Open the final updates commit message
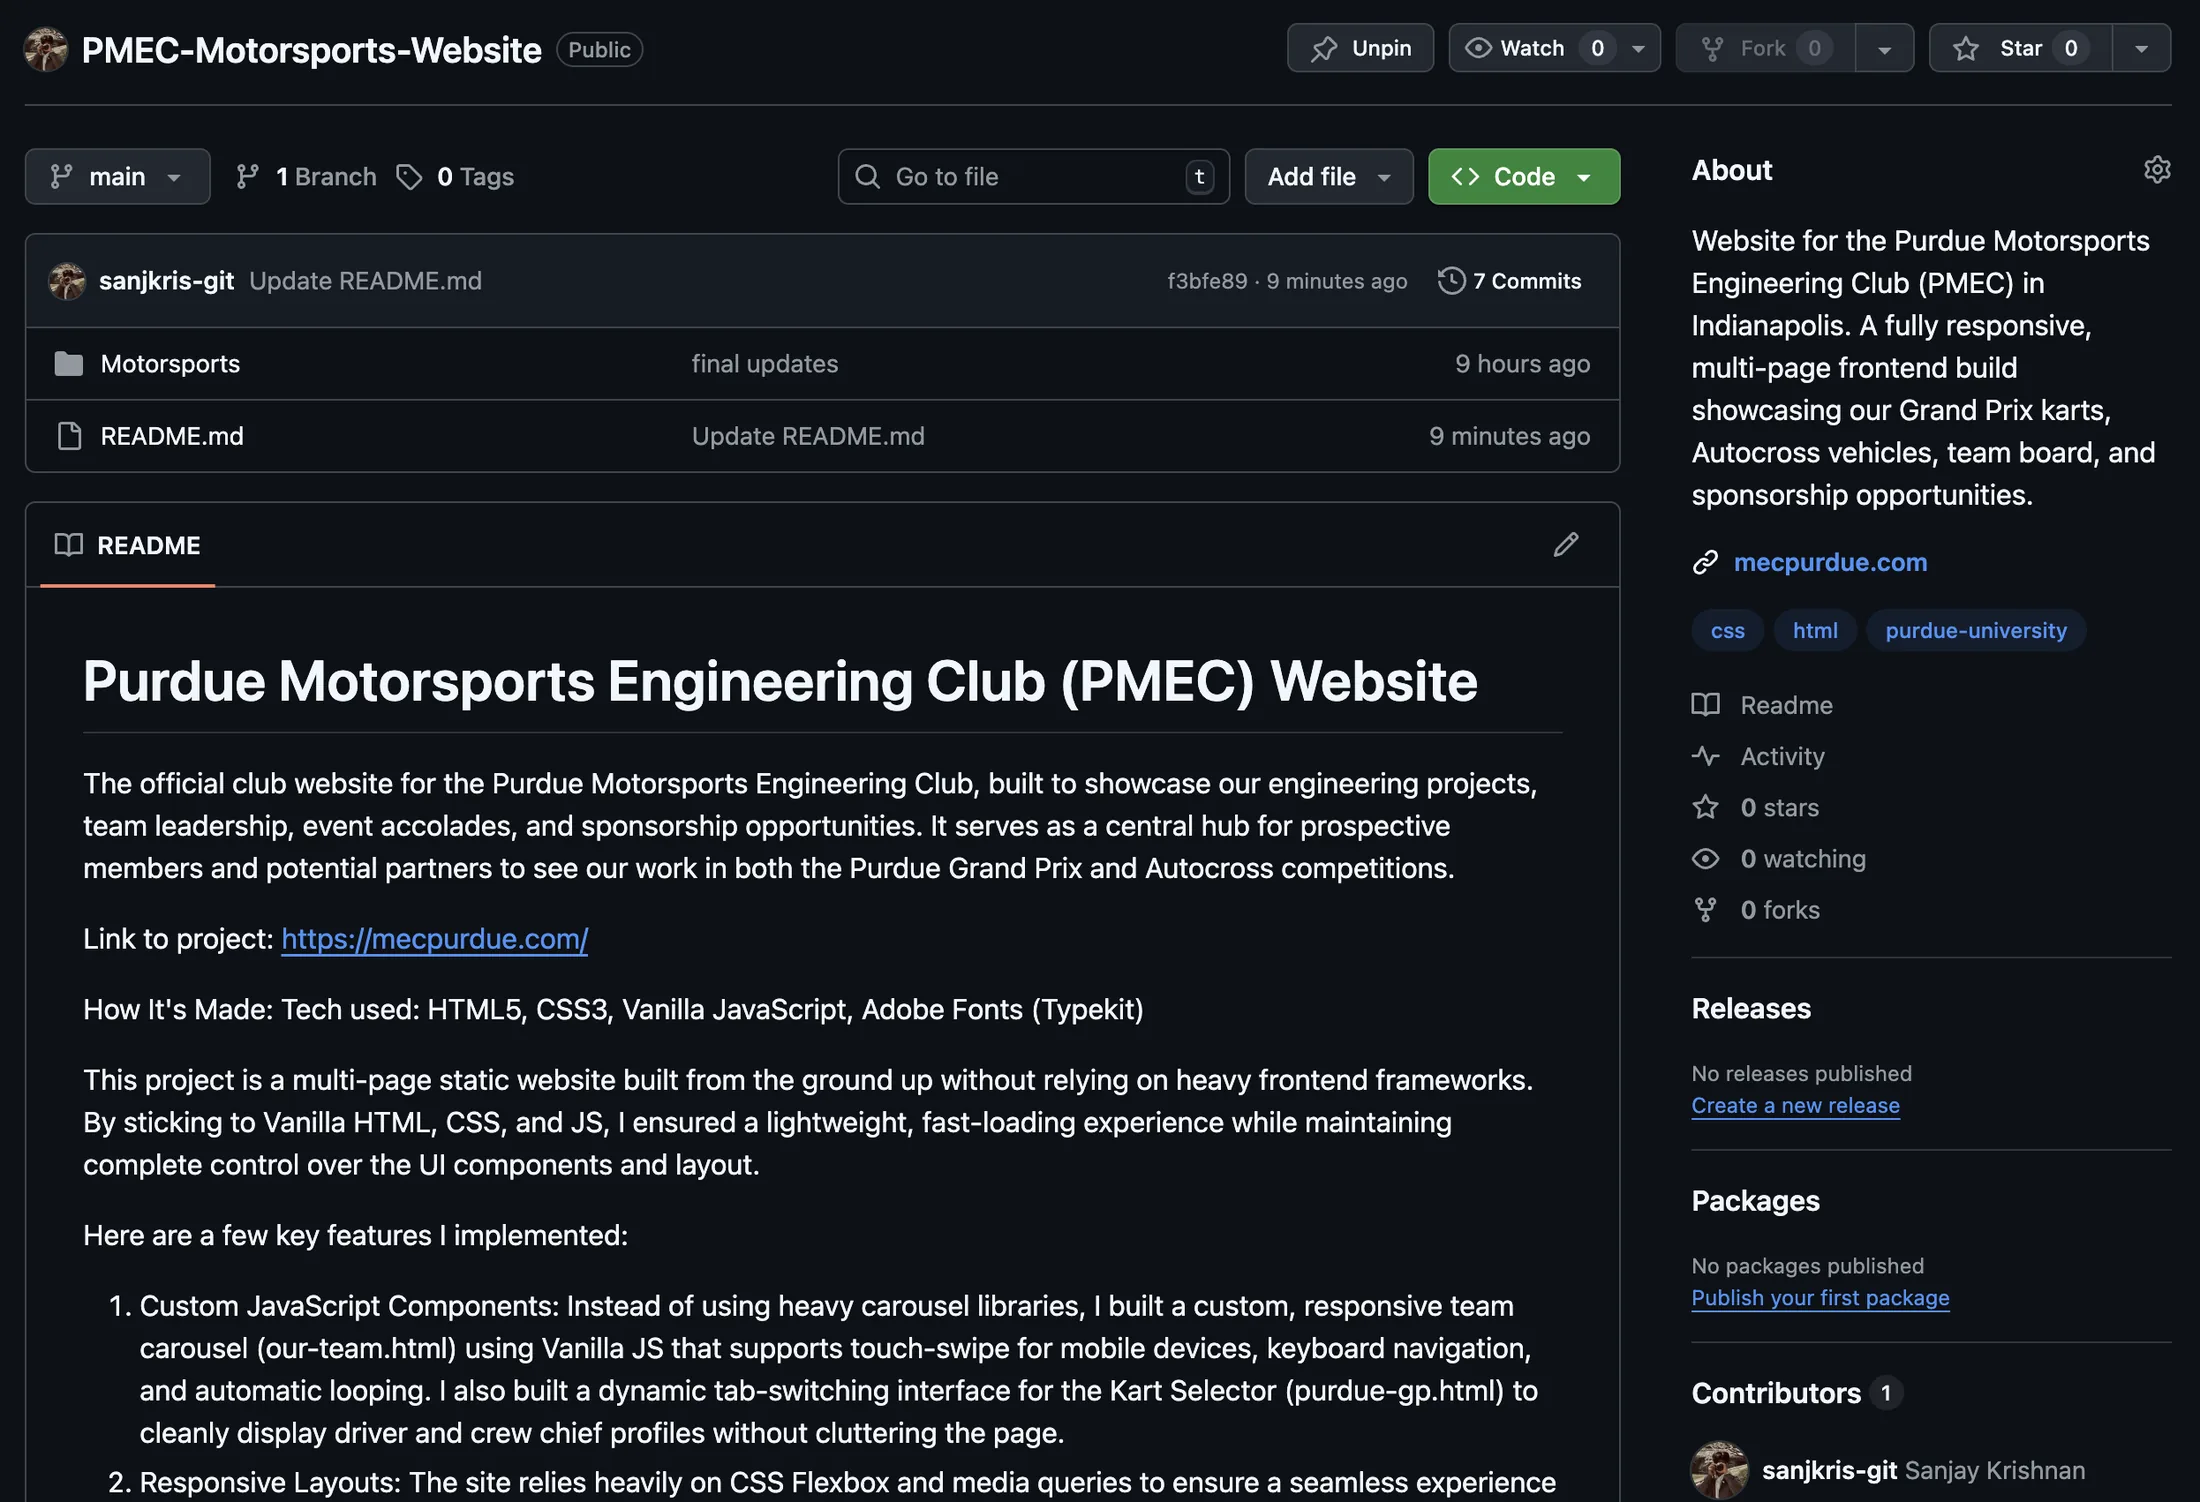The image size is (2200, 1502). point(765,364)
